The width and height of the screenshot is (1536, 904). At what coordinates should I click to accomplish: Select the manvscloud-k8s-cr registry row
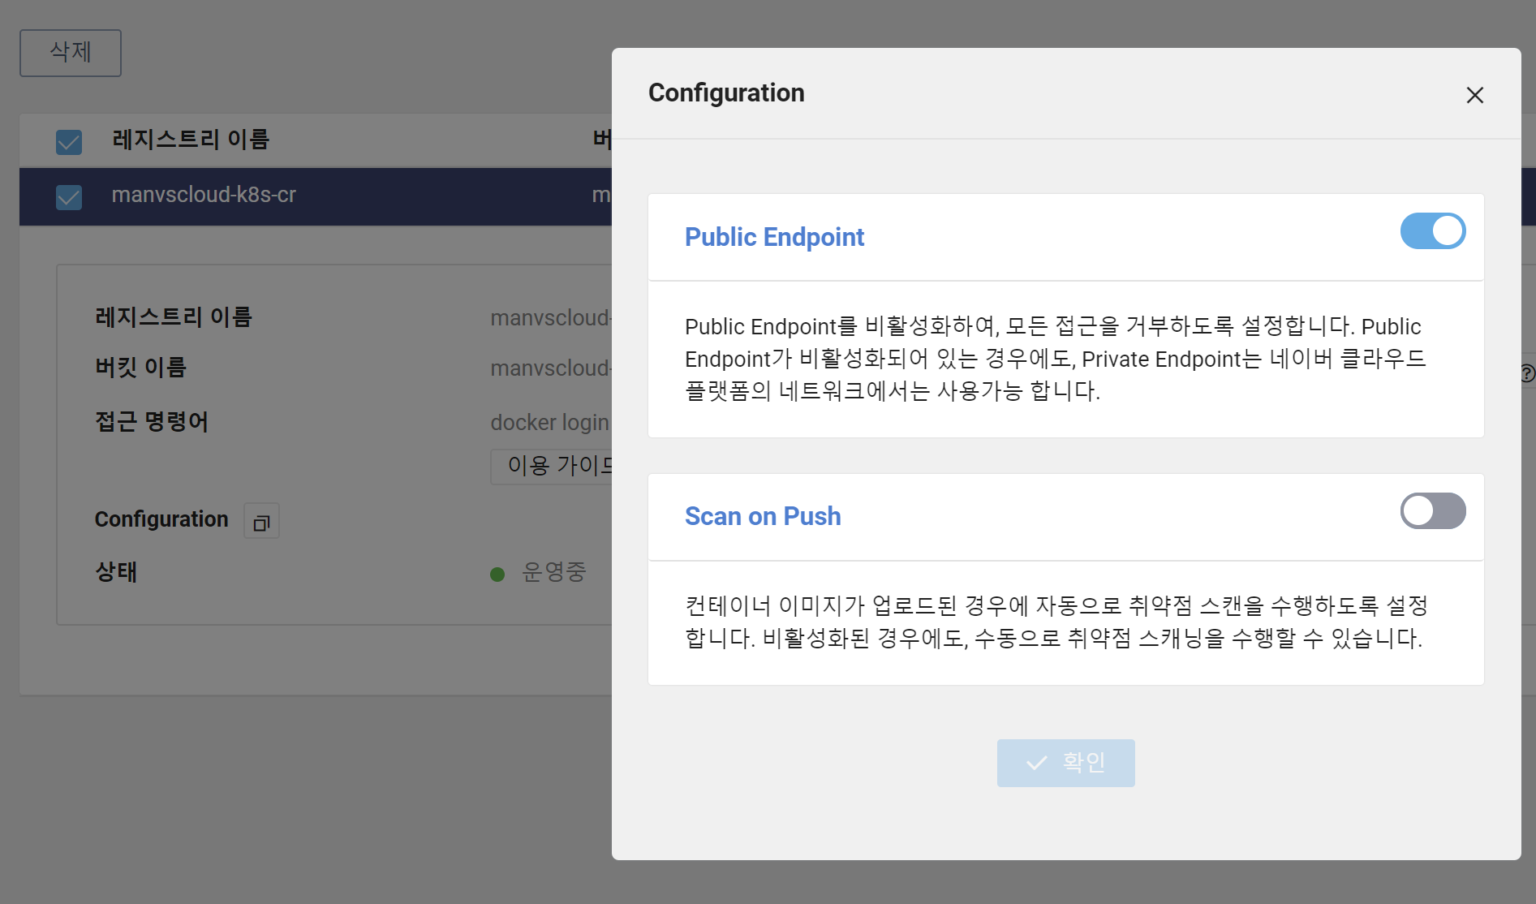204,195
